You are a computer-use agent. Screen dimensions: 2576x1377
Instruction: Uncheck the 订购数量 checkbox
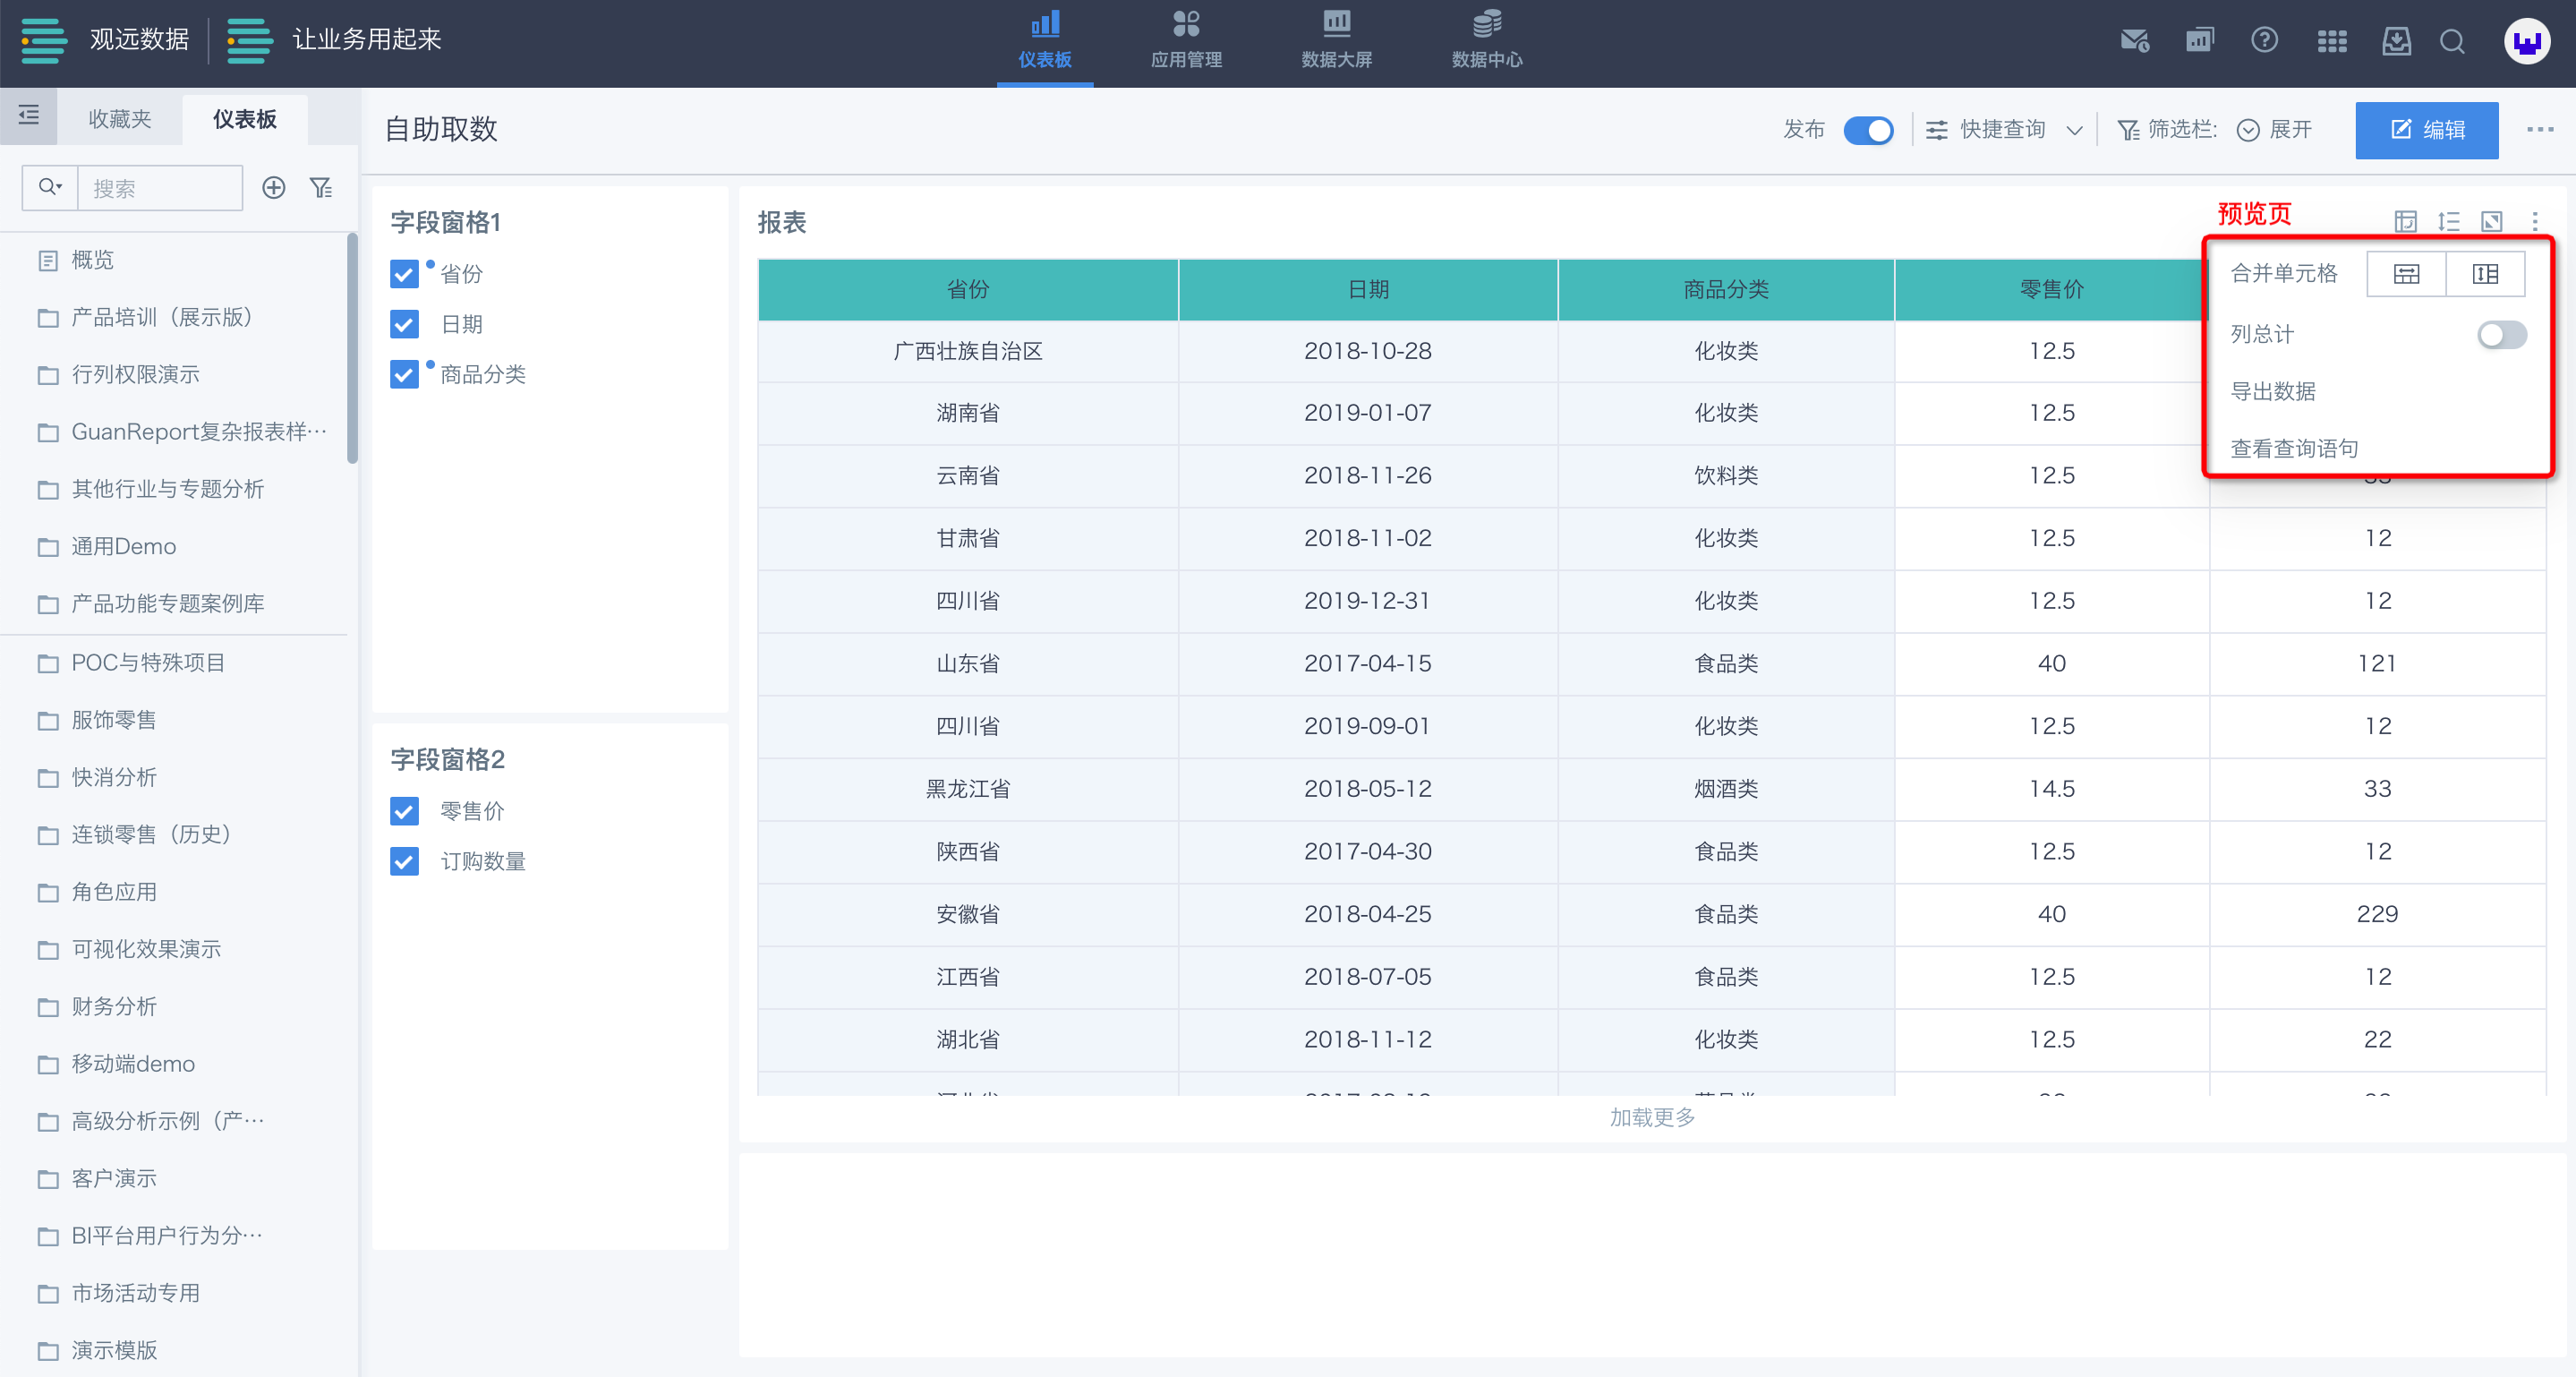(x=404, y=861)
